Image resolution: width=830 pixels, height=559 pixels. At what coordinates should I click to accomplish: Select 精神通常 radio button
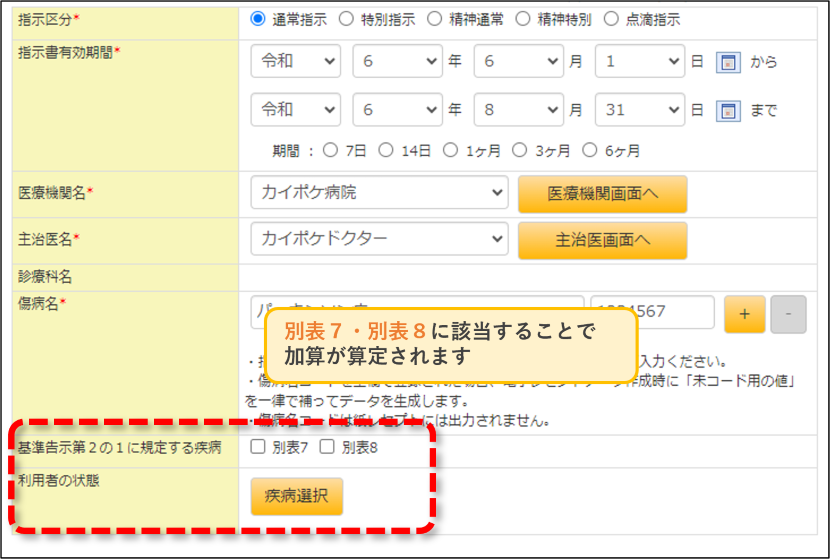point(435,19)
